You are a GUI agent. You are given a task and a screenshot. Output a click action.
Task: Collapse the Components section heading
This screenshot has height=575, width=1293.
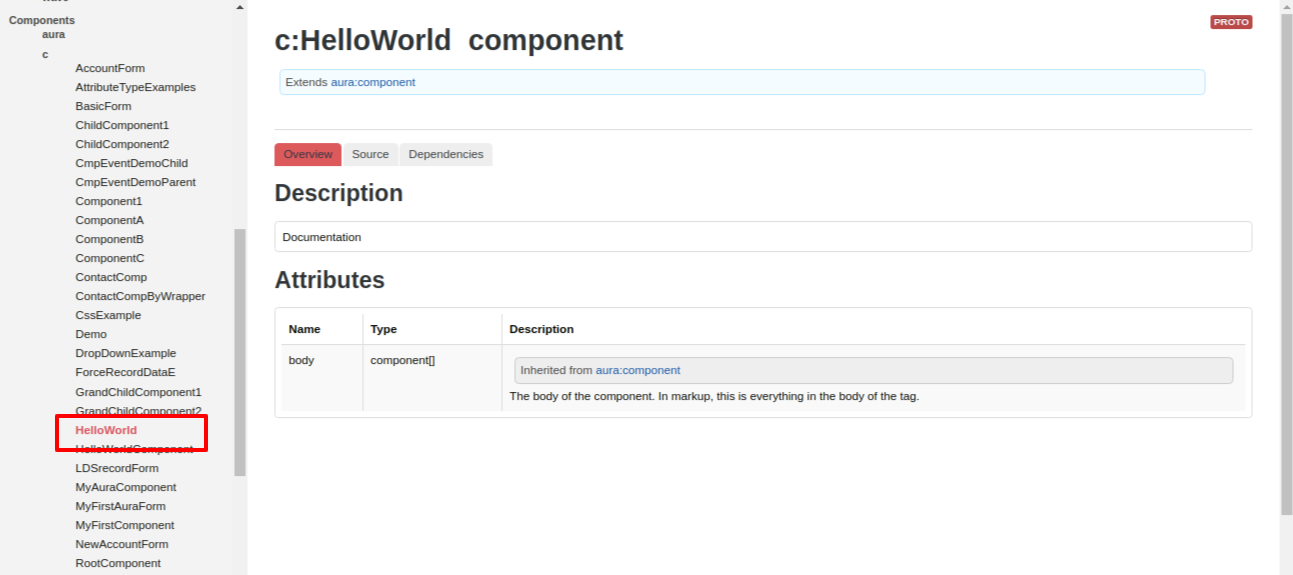tap(42, 20)
